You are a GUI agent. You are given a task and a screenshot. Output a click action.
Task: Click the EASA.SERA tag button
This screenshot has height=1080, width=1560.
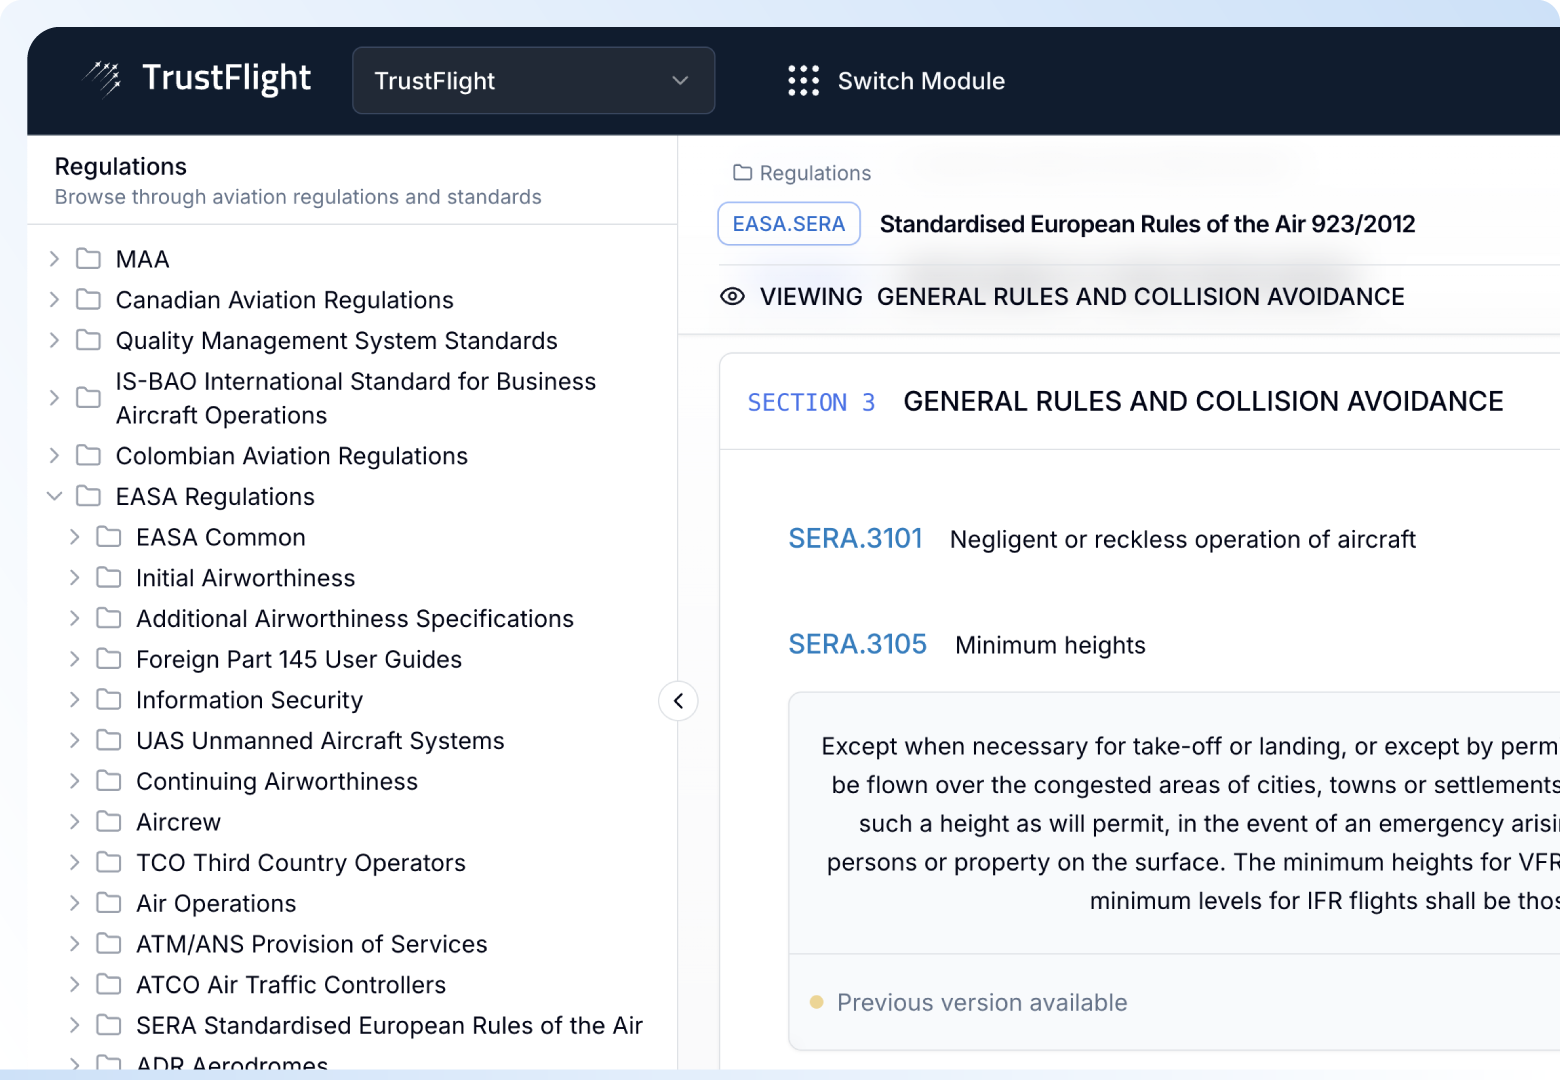[x=789, y=224]
